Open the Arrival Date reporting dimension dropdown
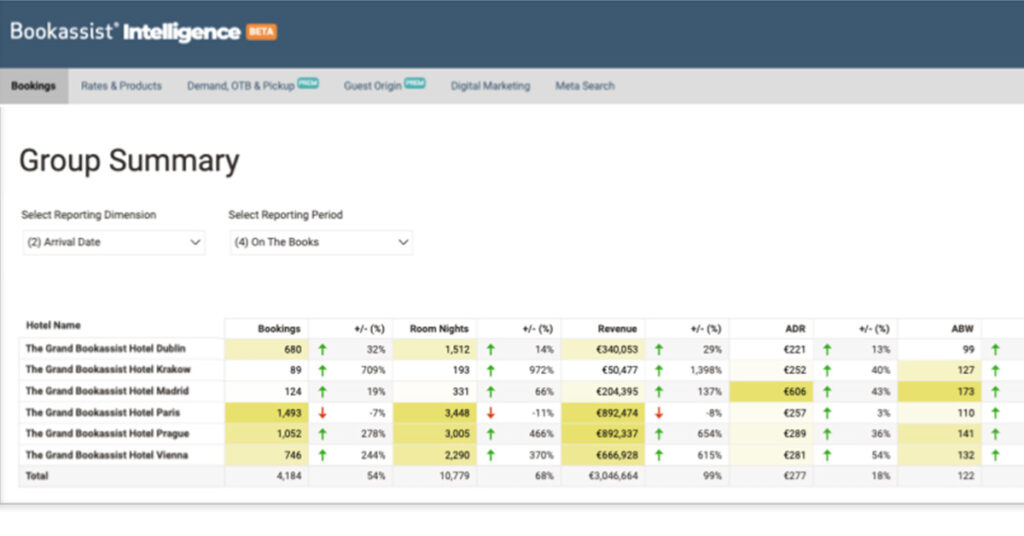The width and height of the screenshot is (1024, 536). pos(114,242)
